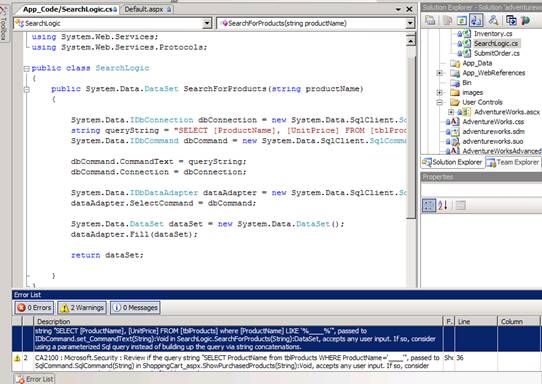Screen dimensions: 542x384
Task: Click the Properties icon in Solution Explorer toolbar
Action: tap(430, 20)
